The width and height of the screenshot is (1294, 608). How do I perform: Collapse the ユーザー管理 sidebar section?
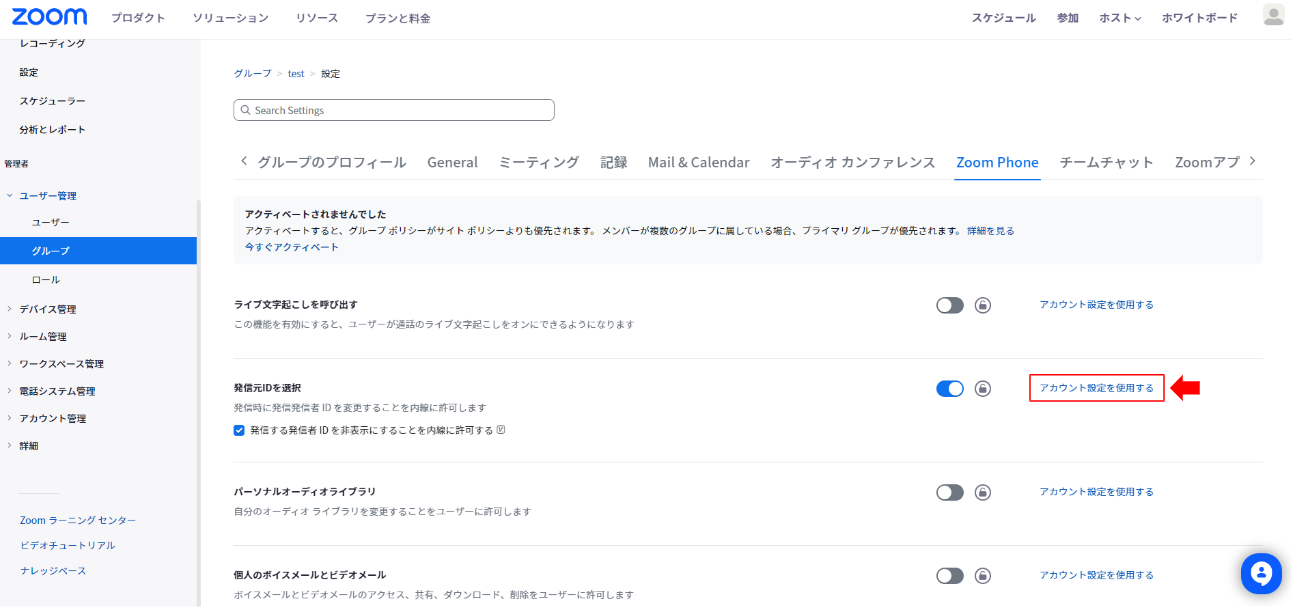tap(47, 196)
